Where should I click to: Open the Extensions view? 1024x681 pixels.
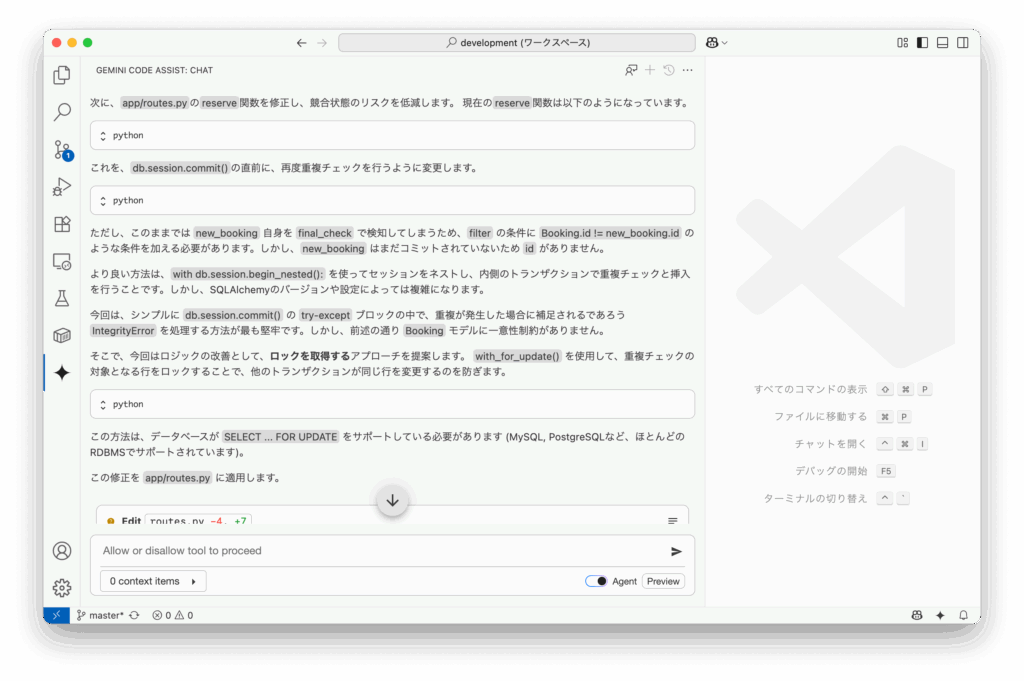coord(62,224)
